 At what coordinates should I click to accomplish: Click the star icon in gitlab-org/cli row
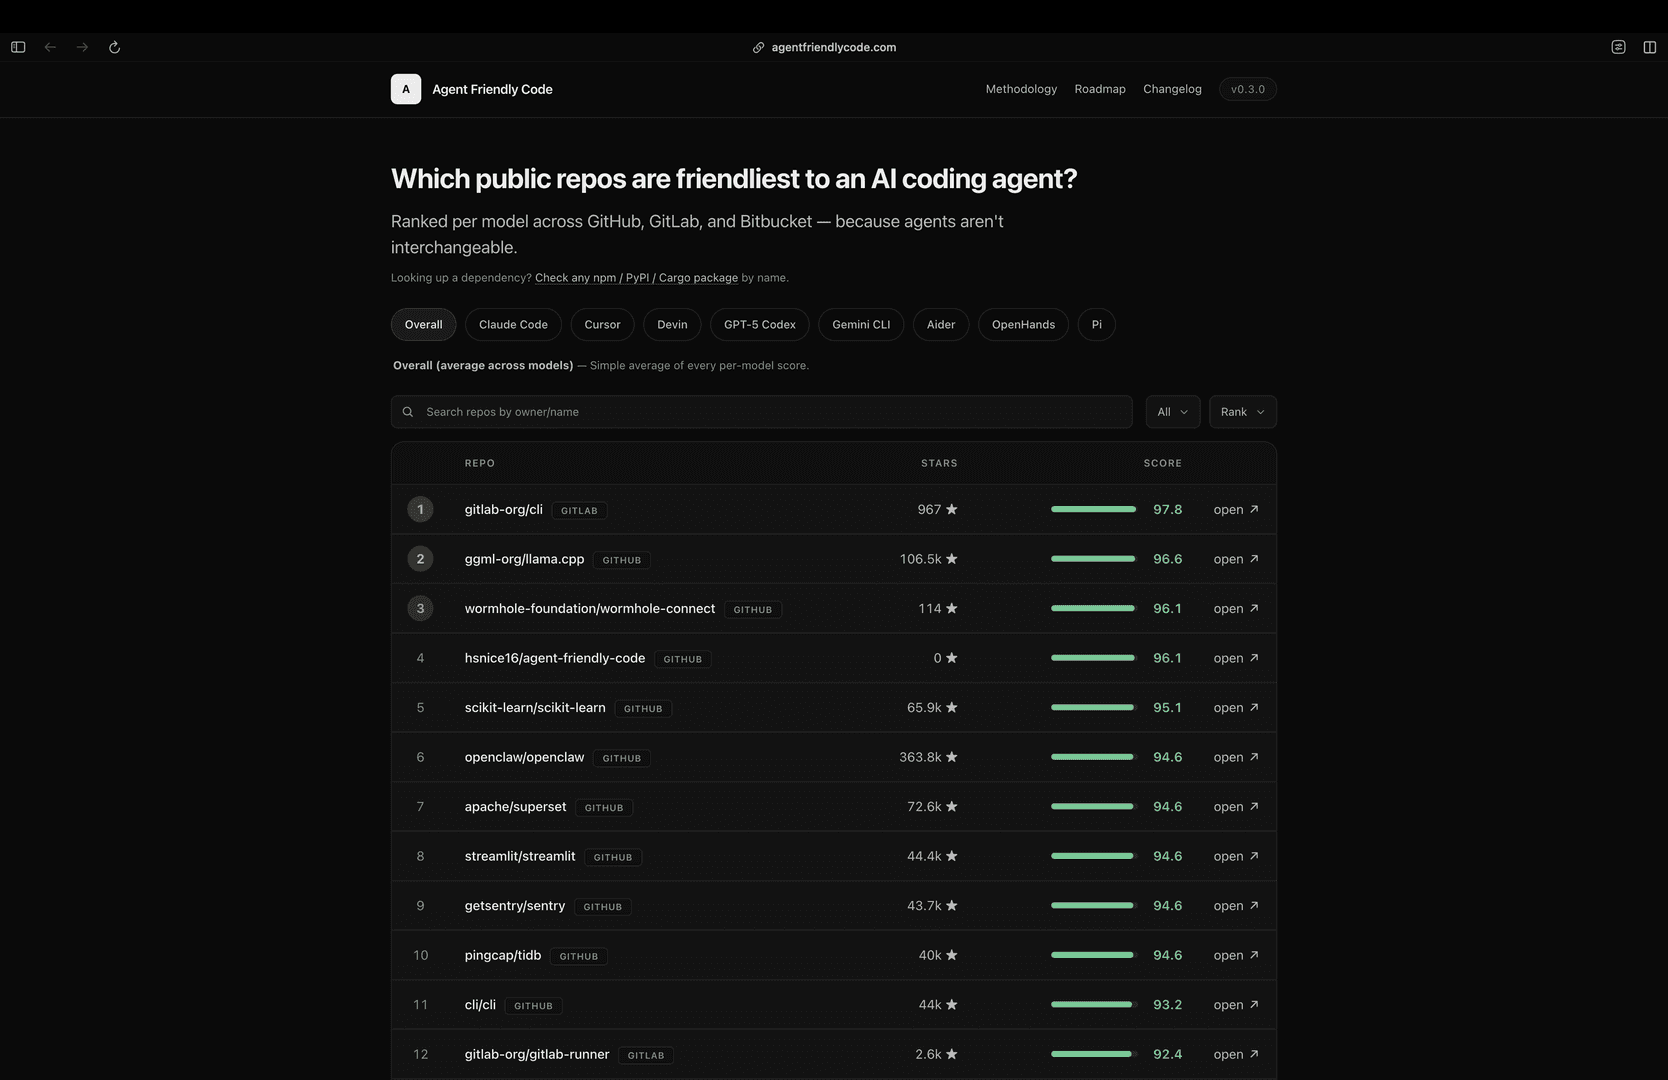(952, 509)
